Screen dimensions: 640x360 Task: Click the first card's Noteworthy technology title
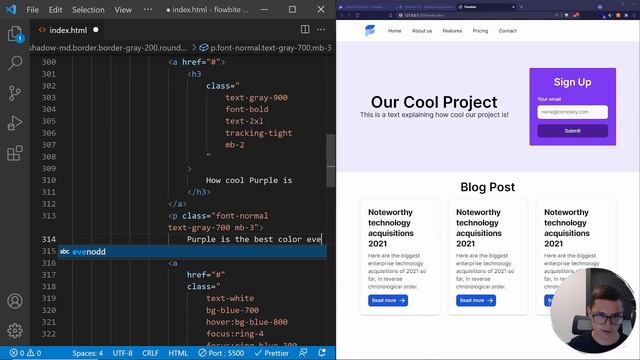coord(391,228)
